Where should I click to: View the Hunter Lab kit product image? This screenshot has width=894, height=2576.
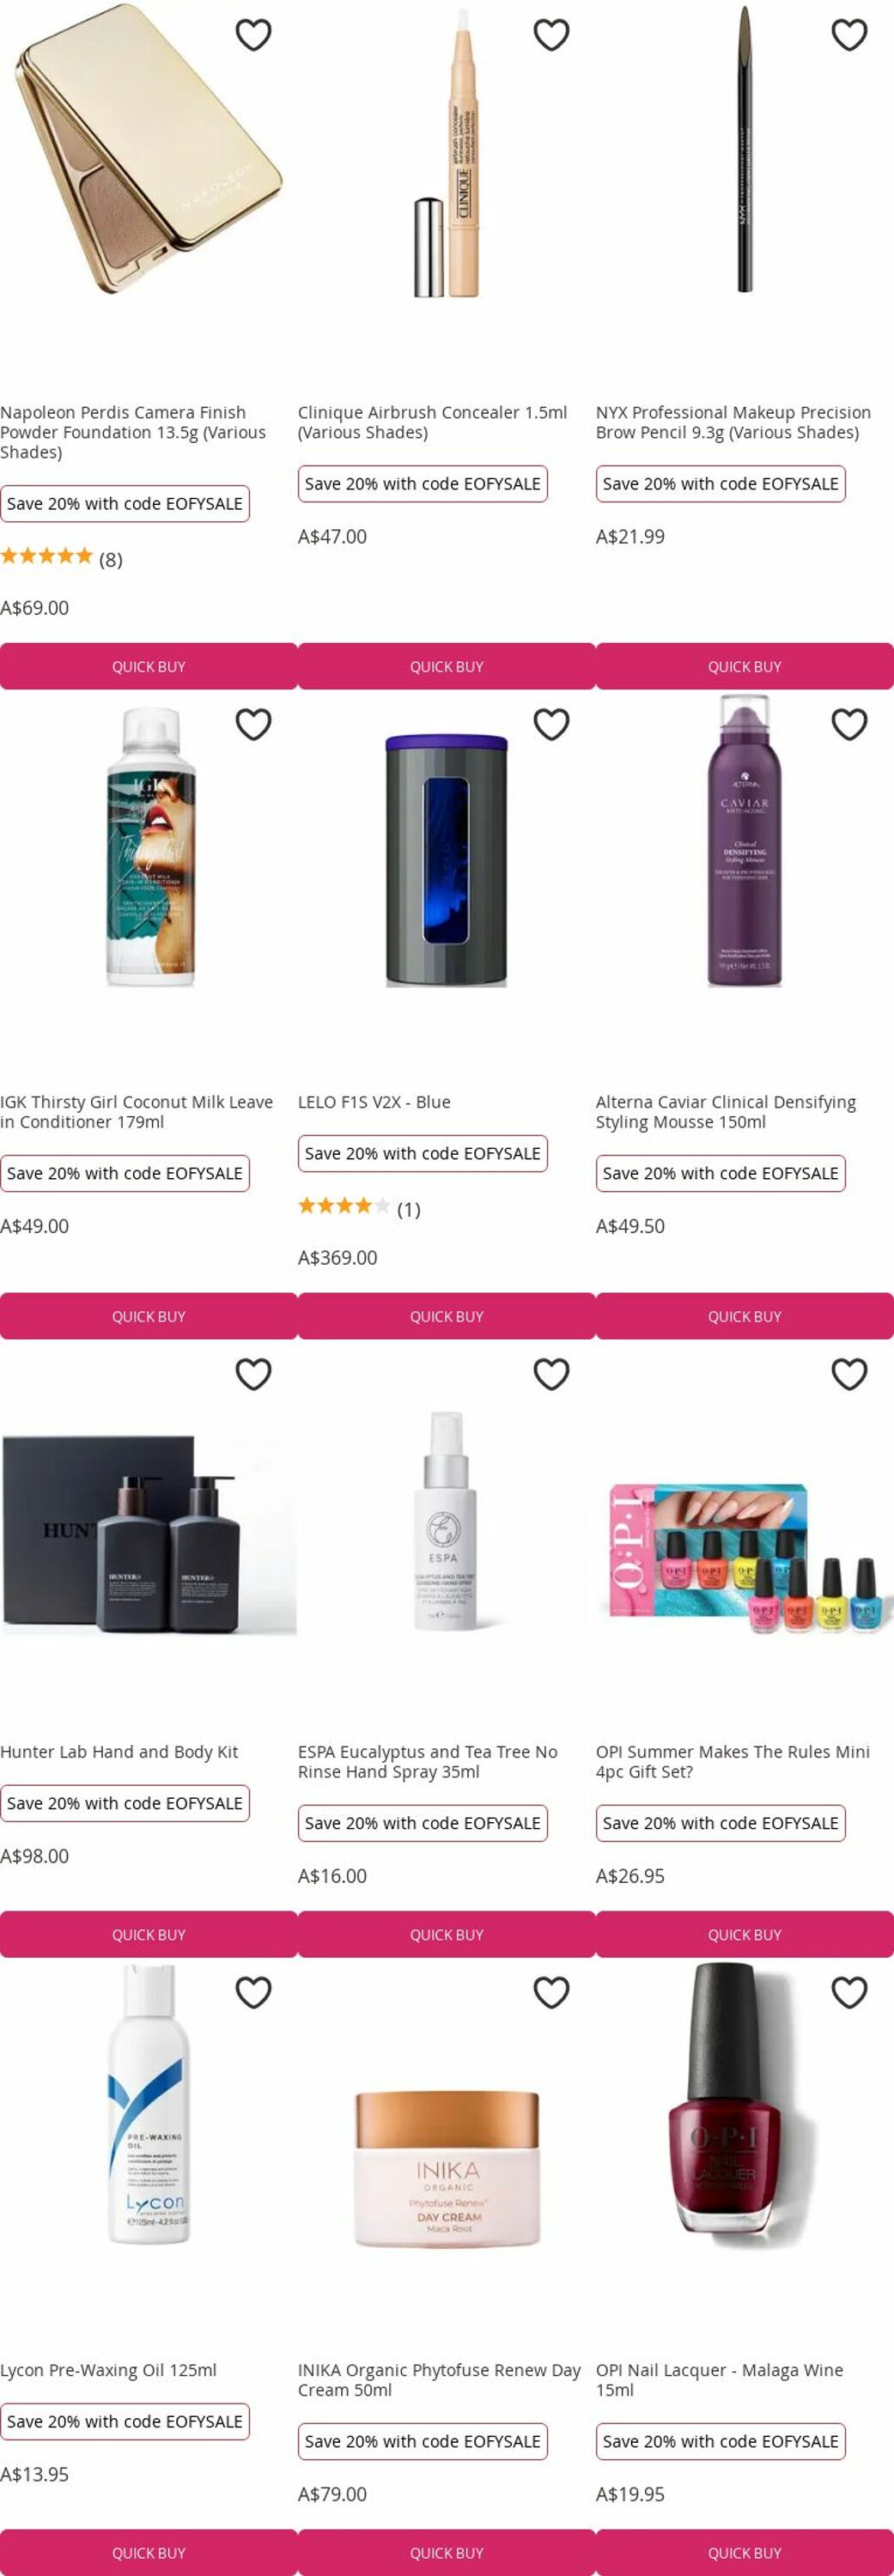pos(149,1535)
